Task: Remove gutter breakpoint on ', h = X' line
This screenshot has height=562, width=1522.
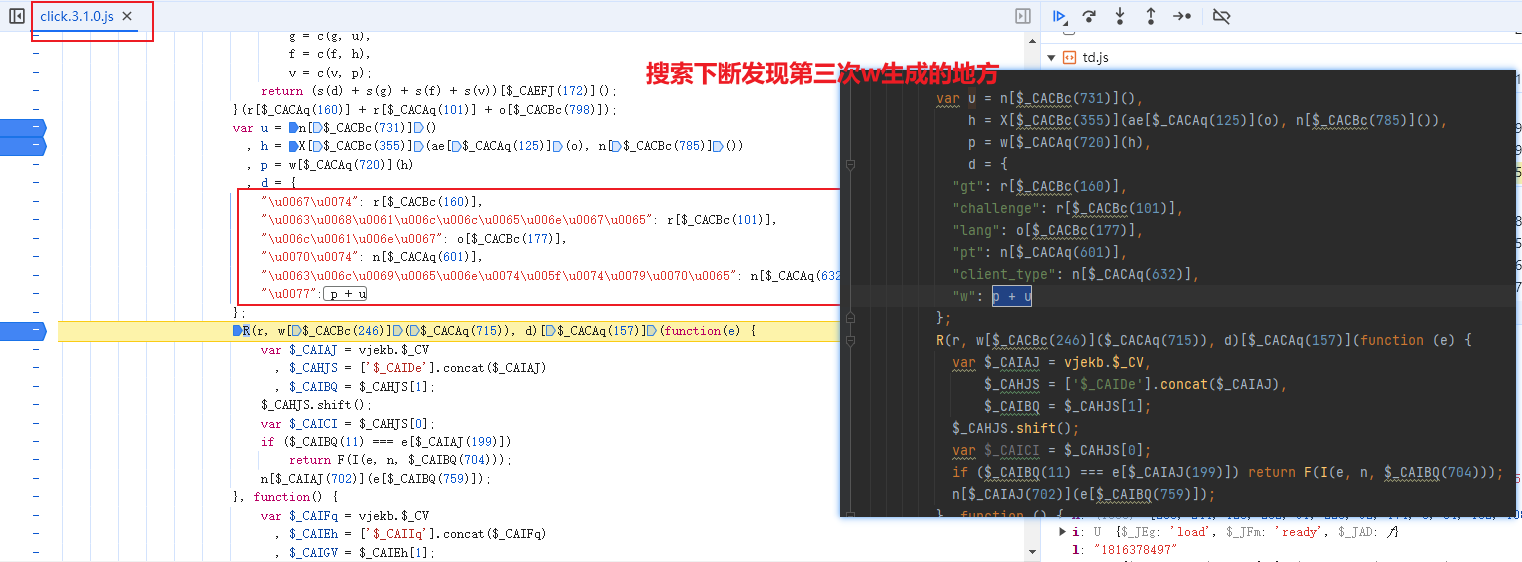Action: [22, 146]
